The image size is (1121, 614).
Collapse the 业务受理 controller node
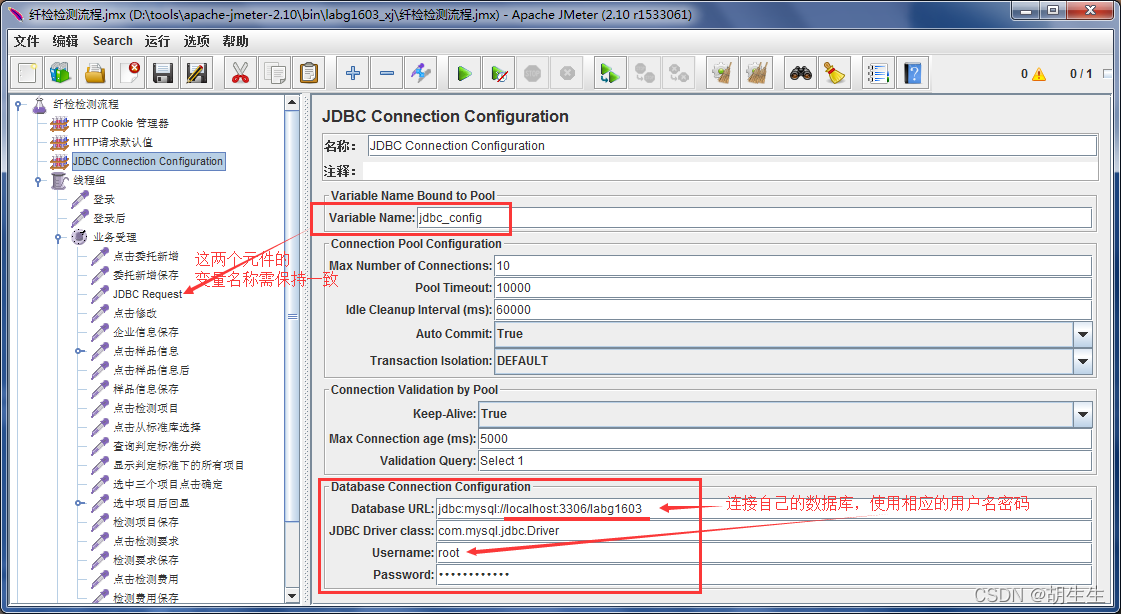click(x=59, y=238)
